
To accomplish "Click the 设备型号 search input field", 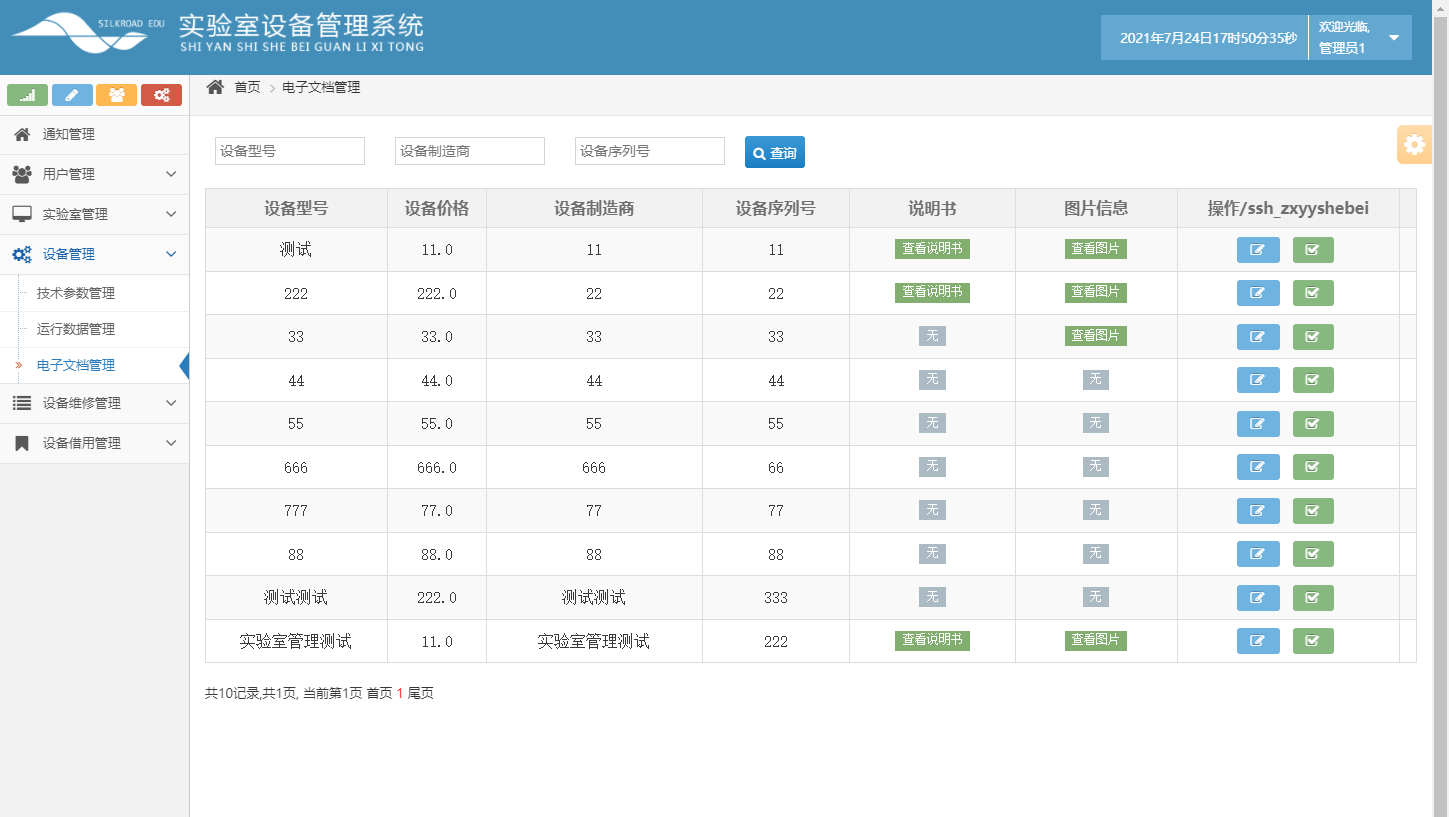I will pyautogui.click(x=289, y=151).
